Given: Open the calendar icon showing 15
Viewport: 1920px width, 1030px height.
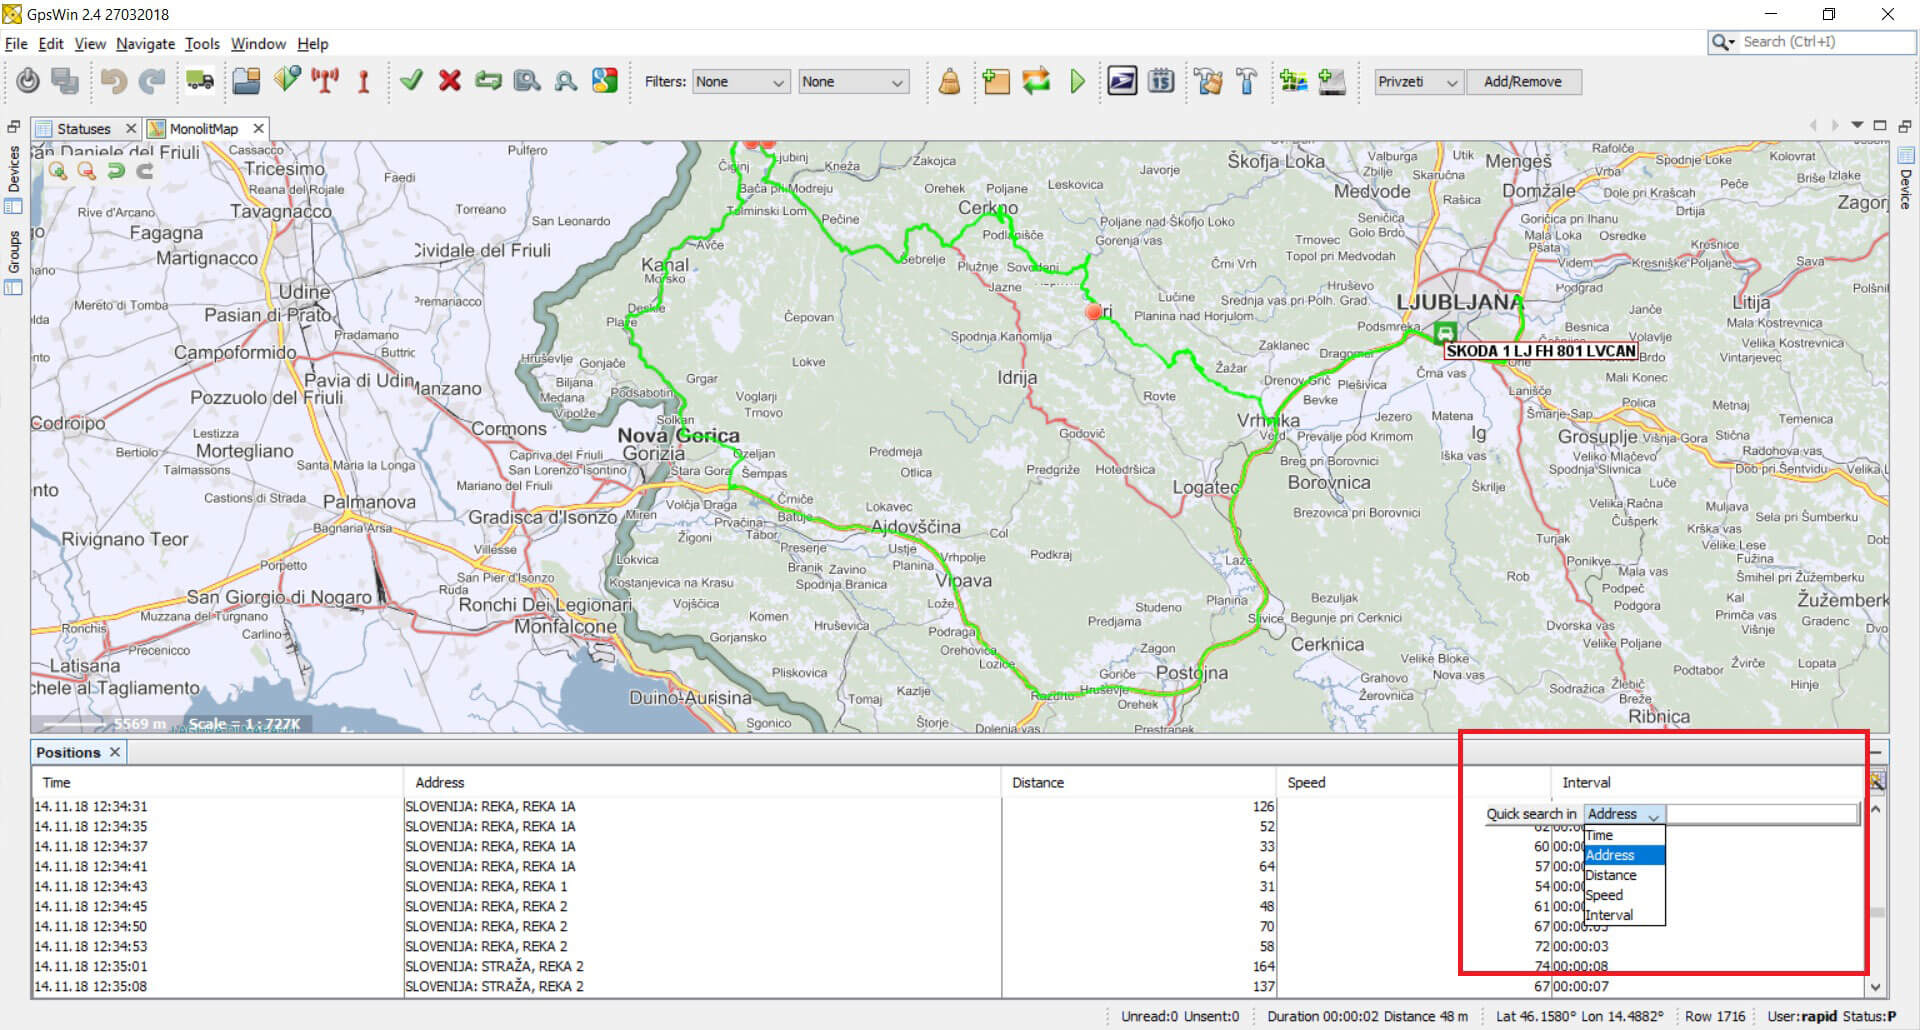Looking at the screenshot, I should pos(1161,82).
